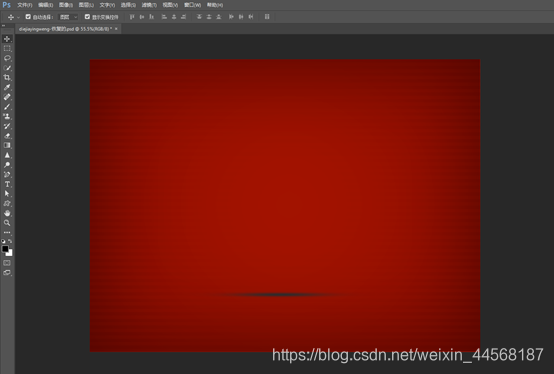Click the Photoshop Ps logo icon

coord(7,5)
